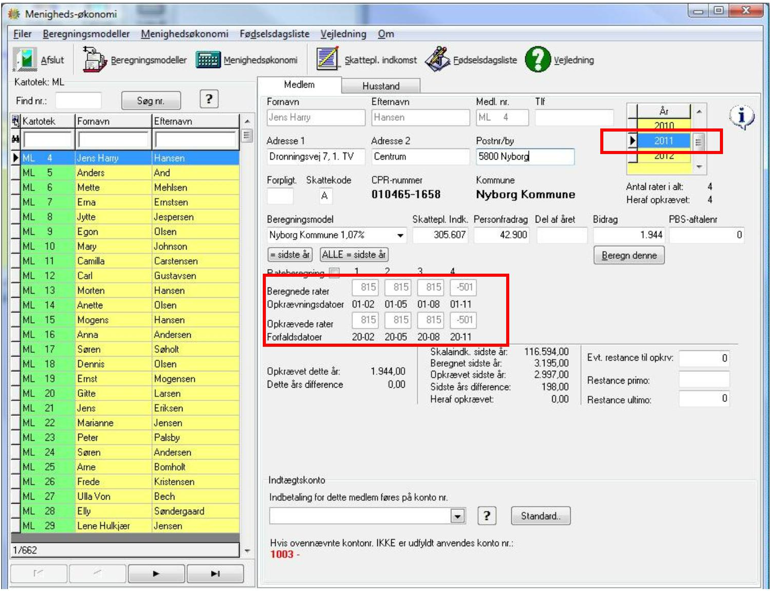The height and width of the screenshot is (592, 773).
Task: Expand the Beregningsmodel dropdown
Action: tap(400, 236)
